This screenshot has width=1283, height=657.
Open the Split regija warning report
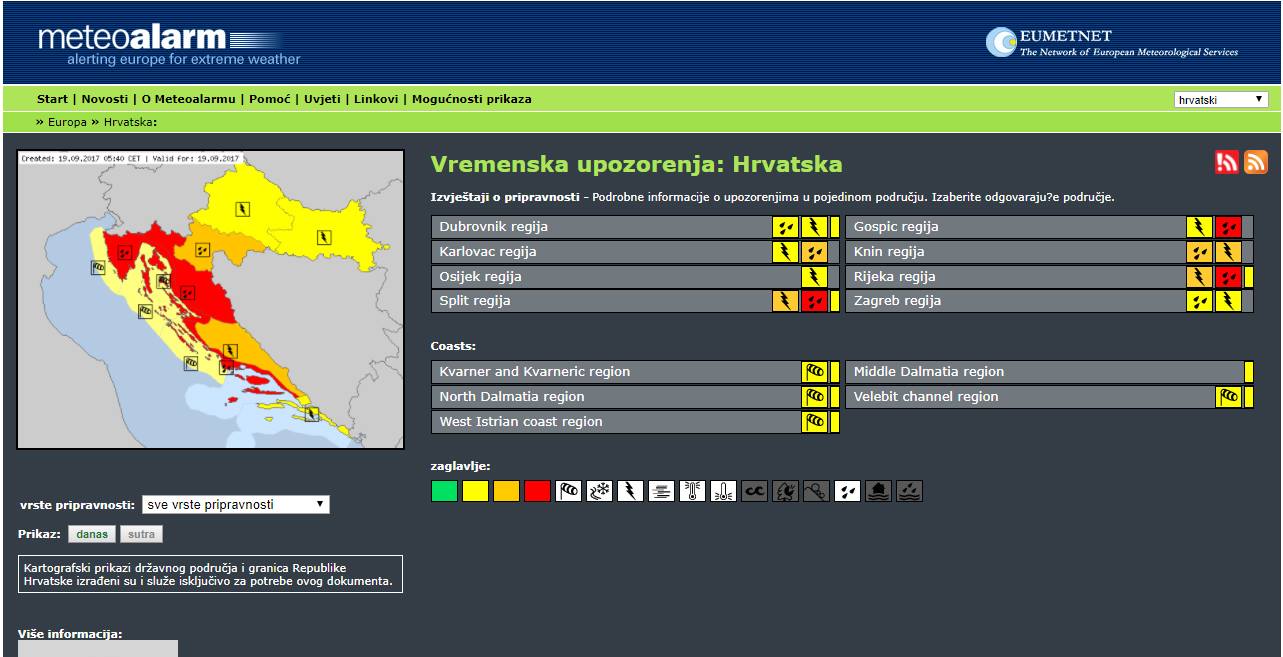pos(475,301)
